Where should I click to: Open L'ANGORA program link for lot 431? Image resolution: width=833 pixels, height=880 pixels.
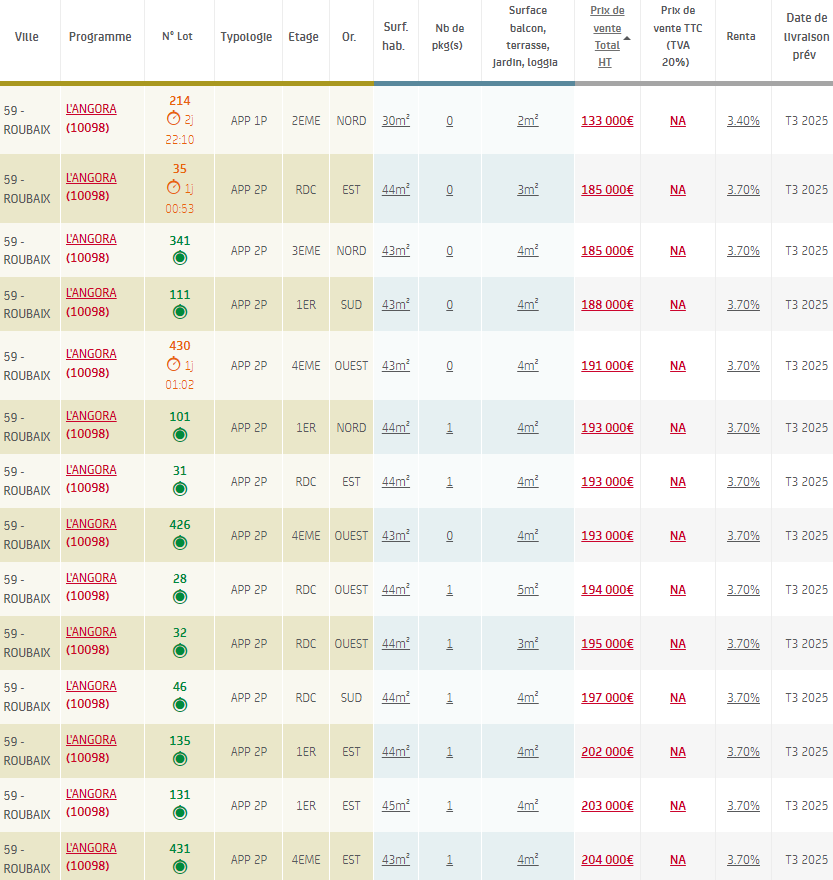[x=91, y=848]
